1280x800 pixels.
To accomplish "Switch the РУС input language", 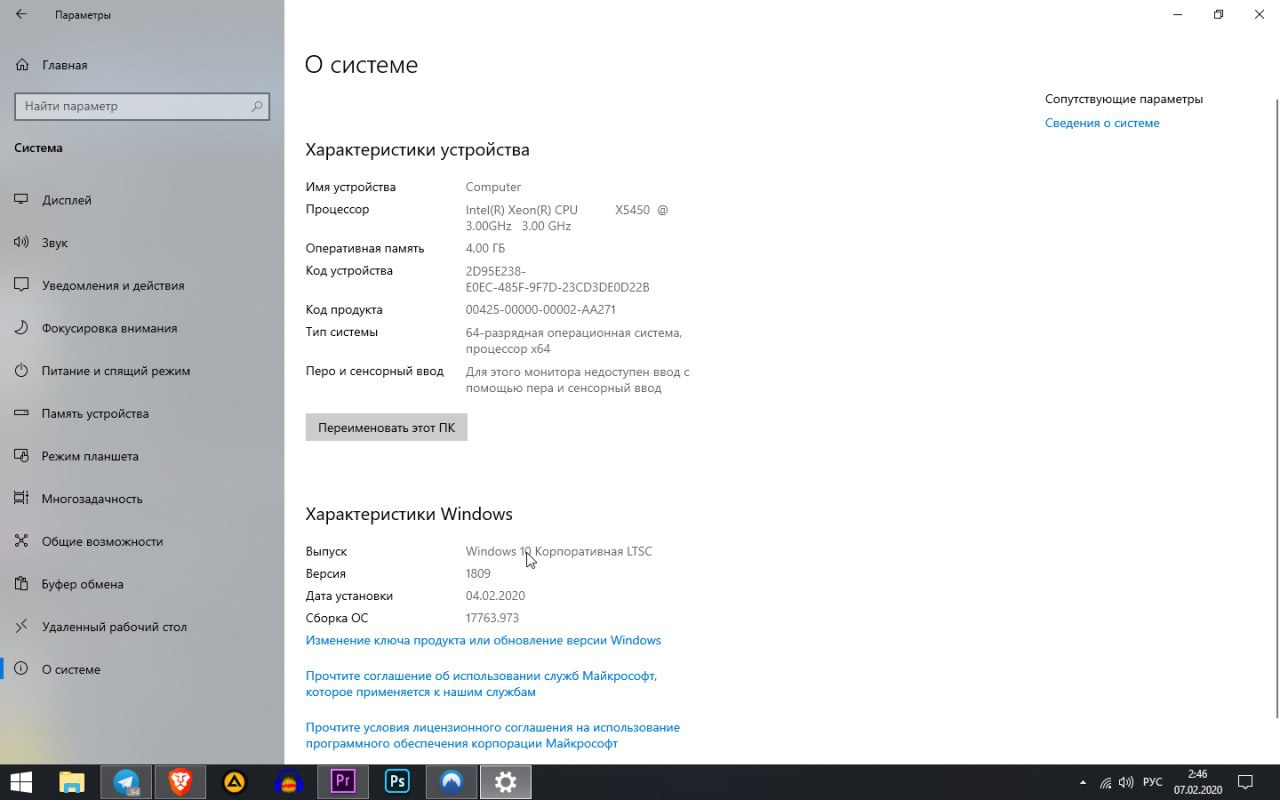I will [1153, 782].
